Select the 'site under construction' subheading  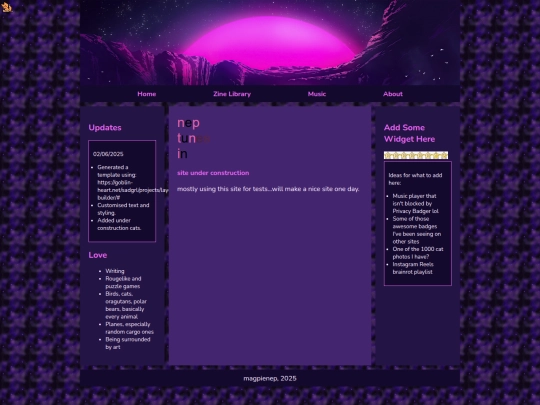(x=213, y=173)
